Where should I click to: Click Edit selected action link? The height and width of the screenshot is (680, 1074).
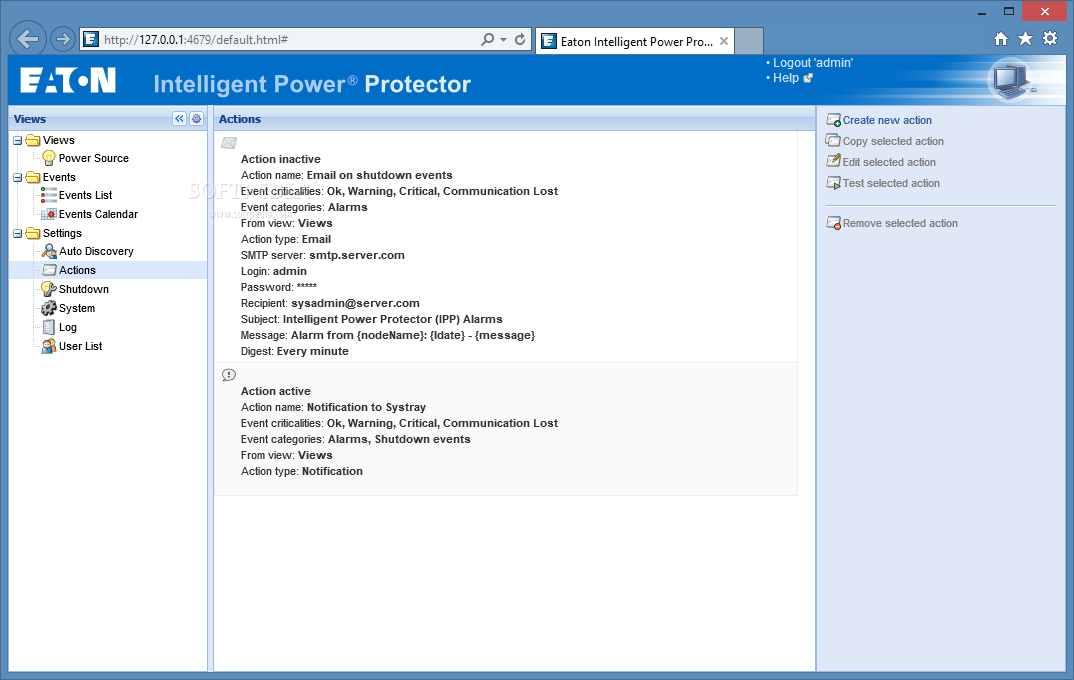[889, 162]
